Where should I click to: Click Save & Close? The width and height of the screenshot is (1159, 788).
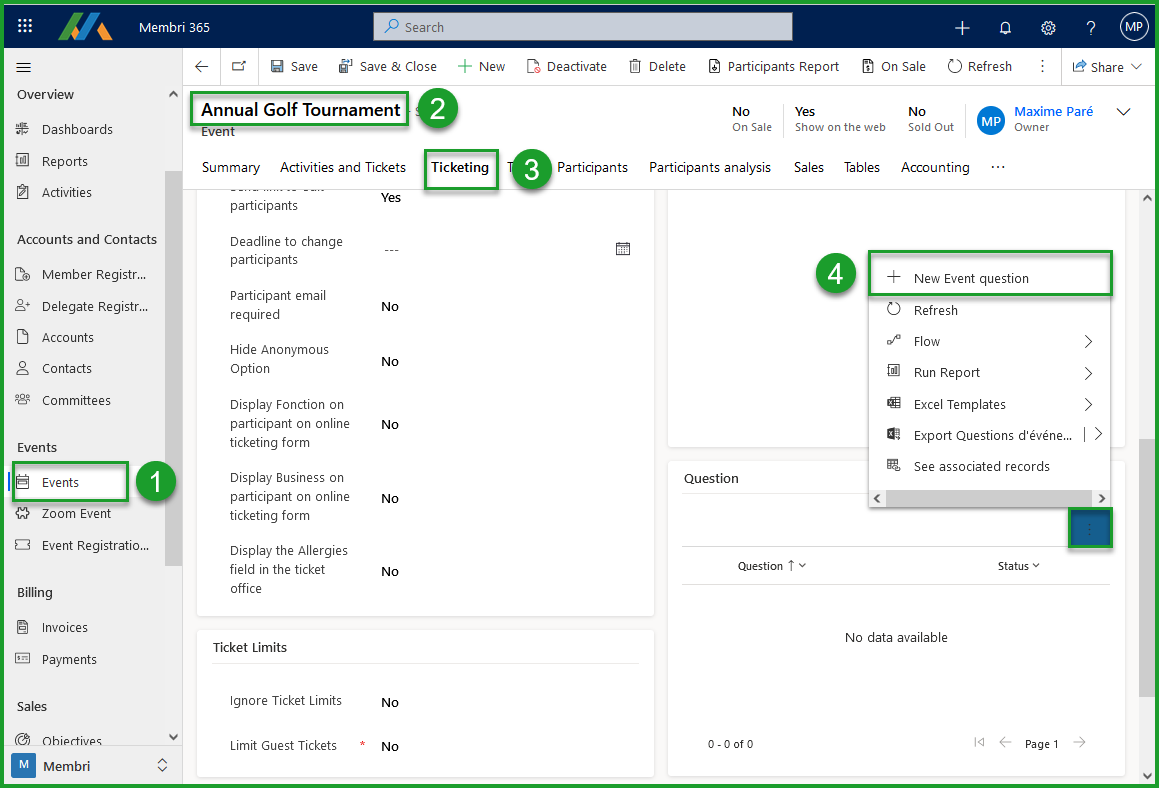point(388,66)
